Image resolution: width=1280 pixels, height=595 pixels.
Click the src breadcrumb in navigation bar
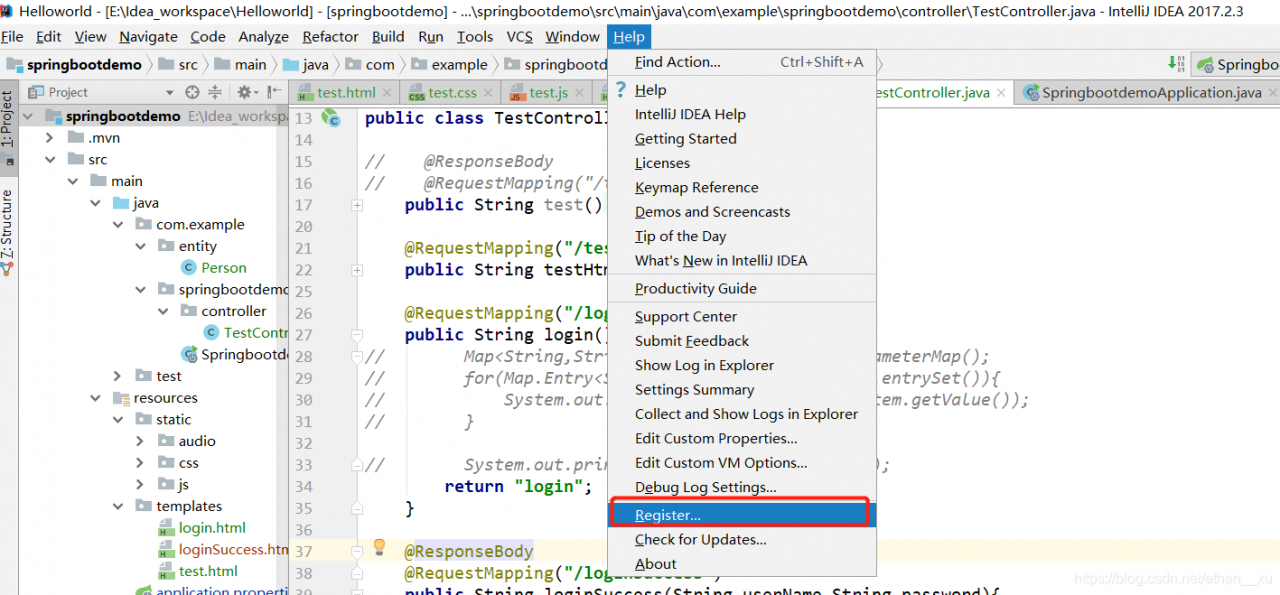[177, 64]
